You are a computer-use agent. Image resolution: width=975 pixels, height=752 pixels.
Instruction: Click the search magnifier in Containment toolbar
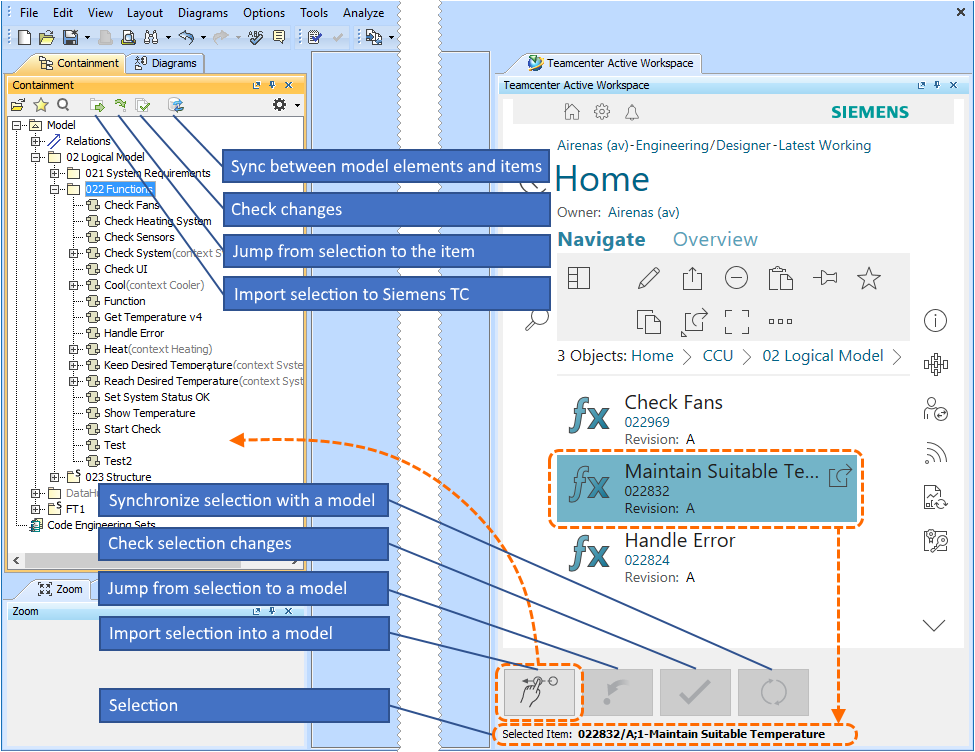[x=63, y=104]
